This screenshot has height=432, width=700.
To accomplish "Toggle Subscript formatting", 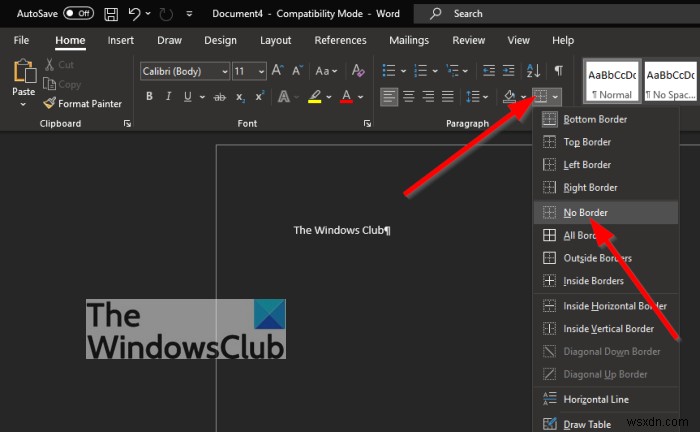I will (240, 97).
